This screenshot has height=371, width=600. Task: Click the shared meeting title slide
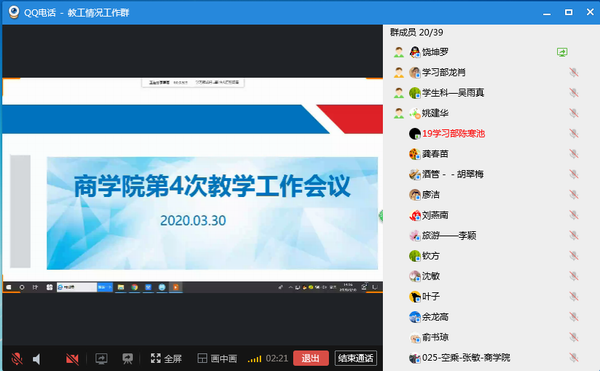click(212, 213)
